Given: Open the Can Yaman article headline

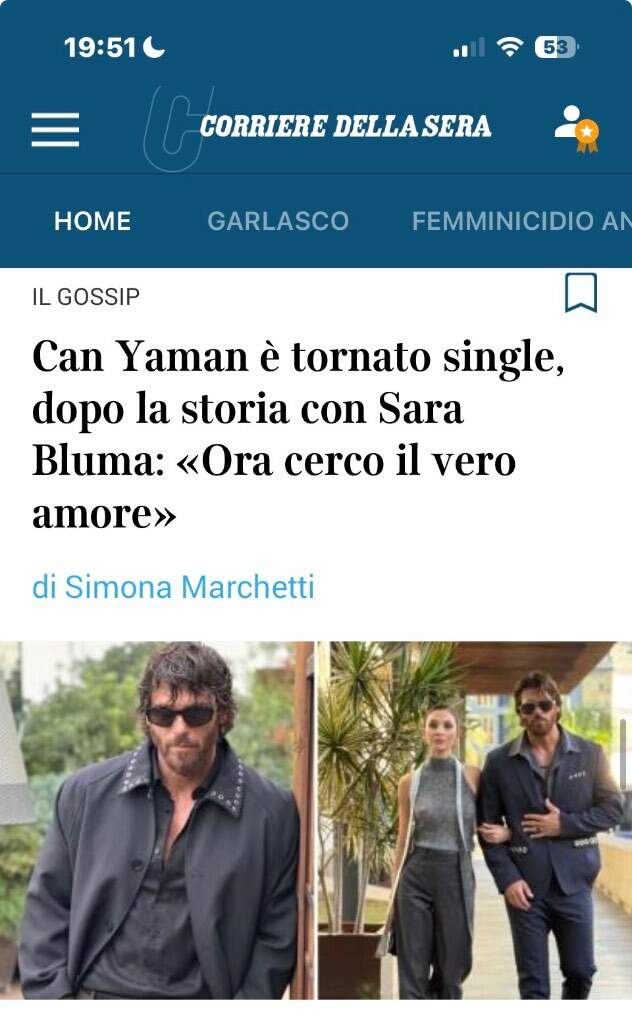Looking at the screenshot, I should point(298,434).
